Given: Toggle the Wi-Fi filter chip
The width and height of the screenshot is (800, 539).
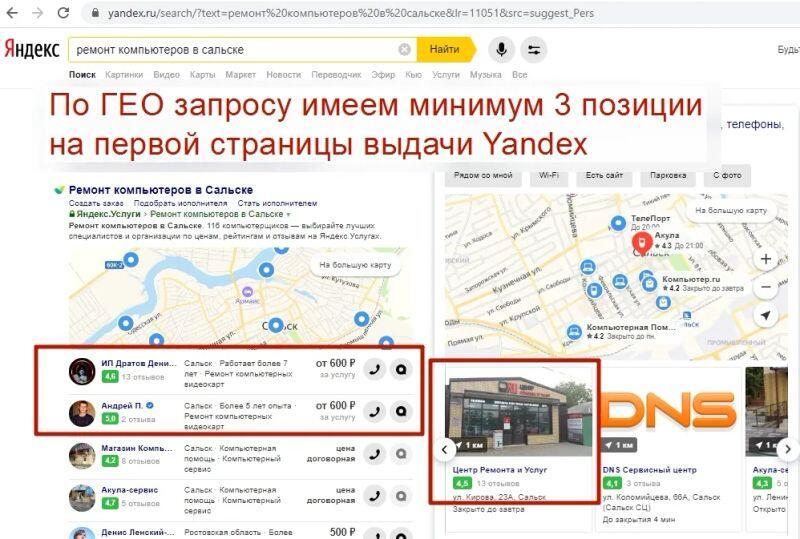Looking at the screenshot, I should pyautogui.click(x=549, y=175).
